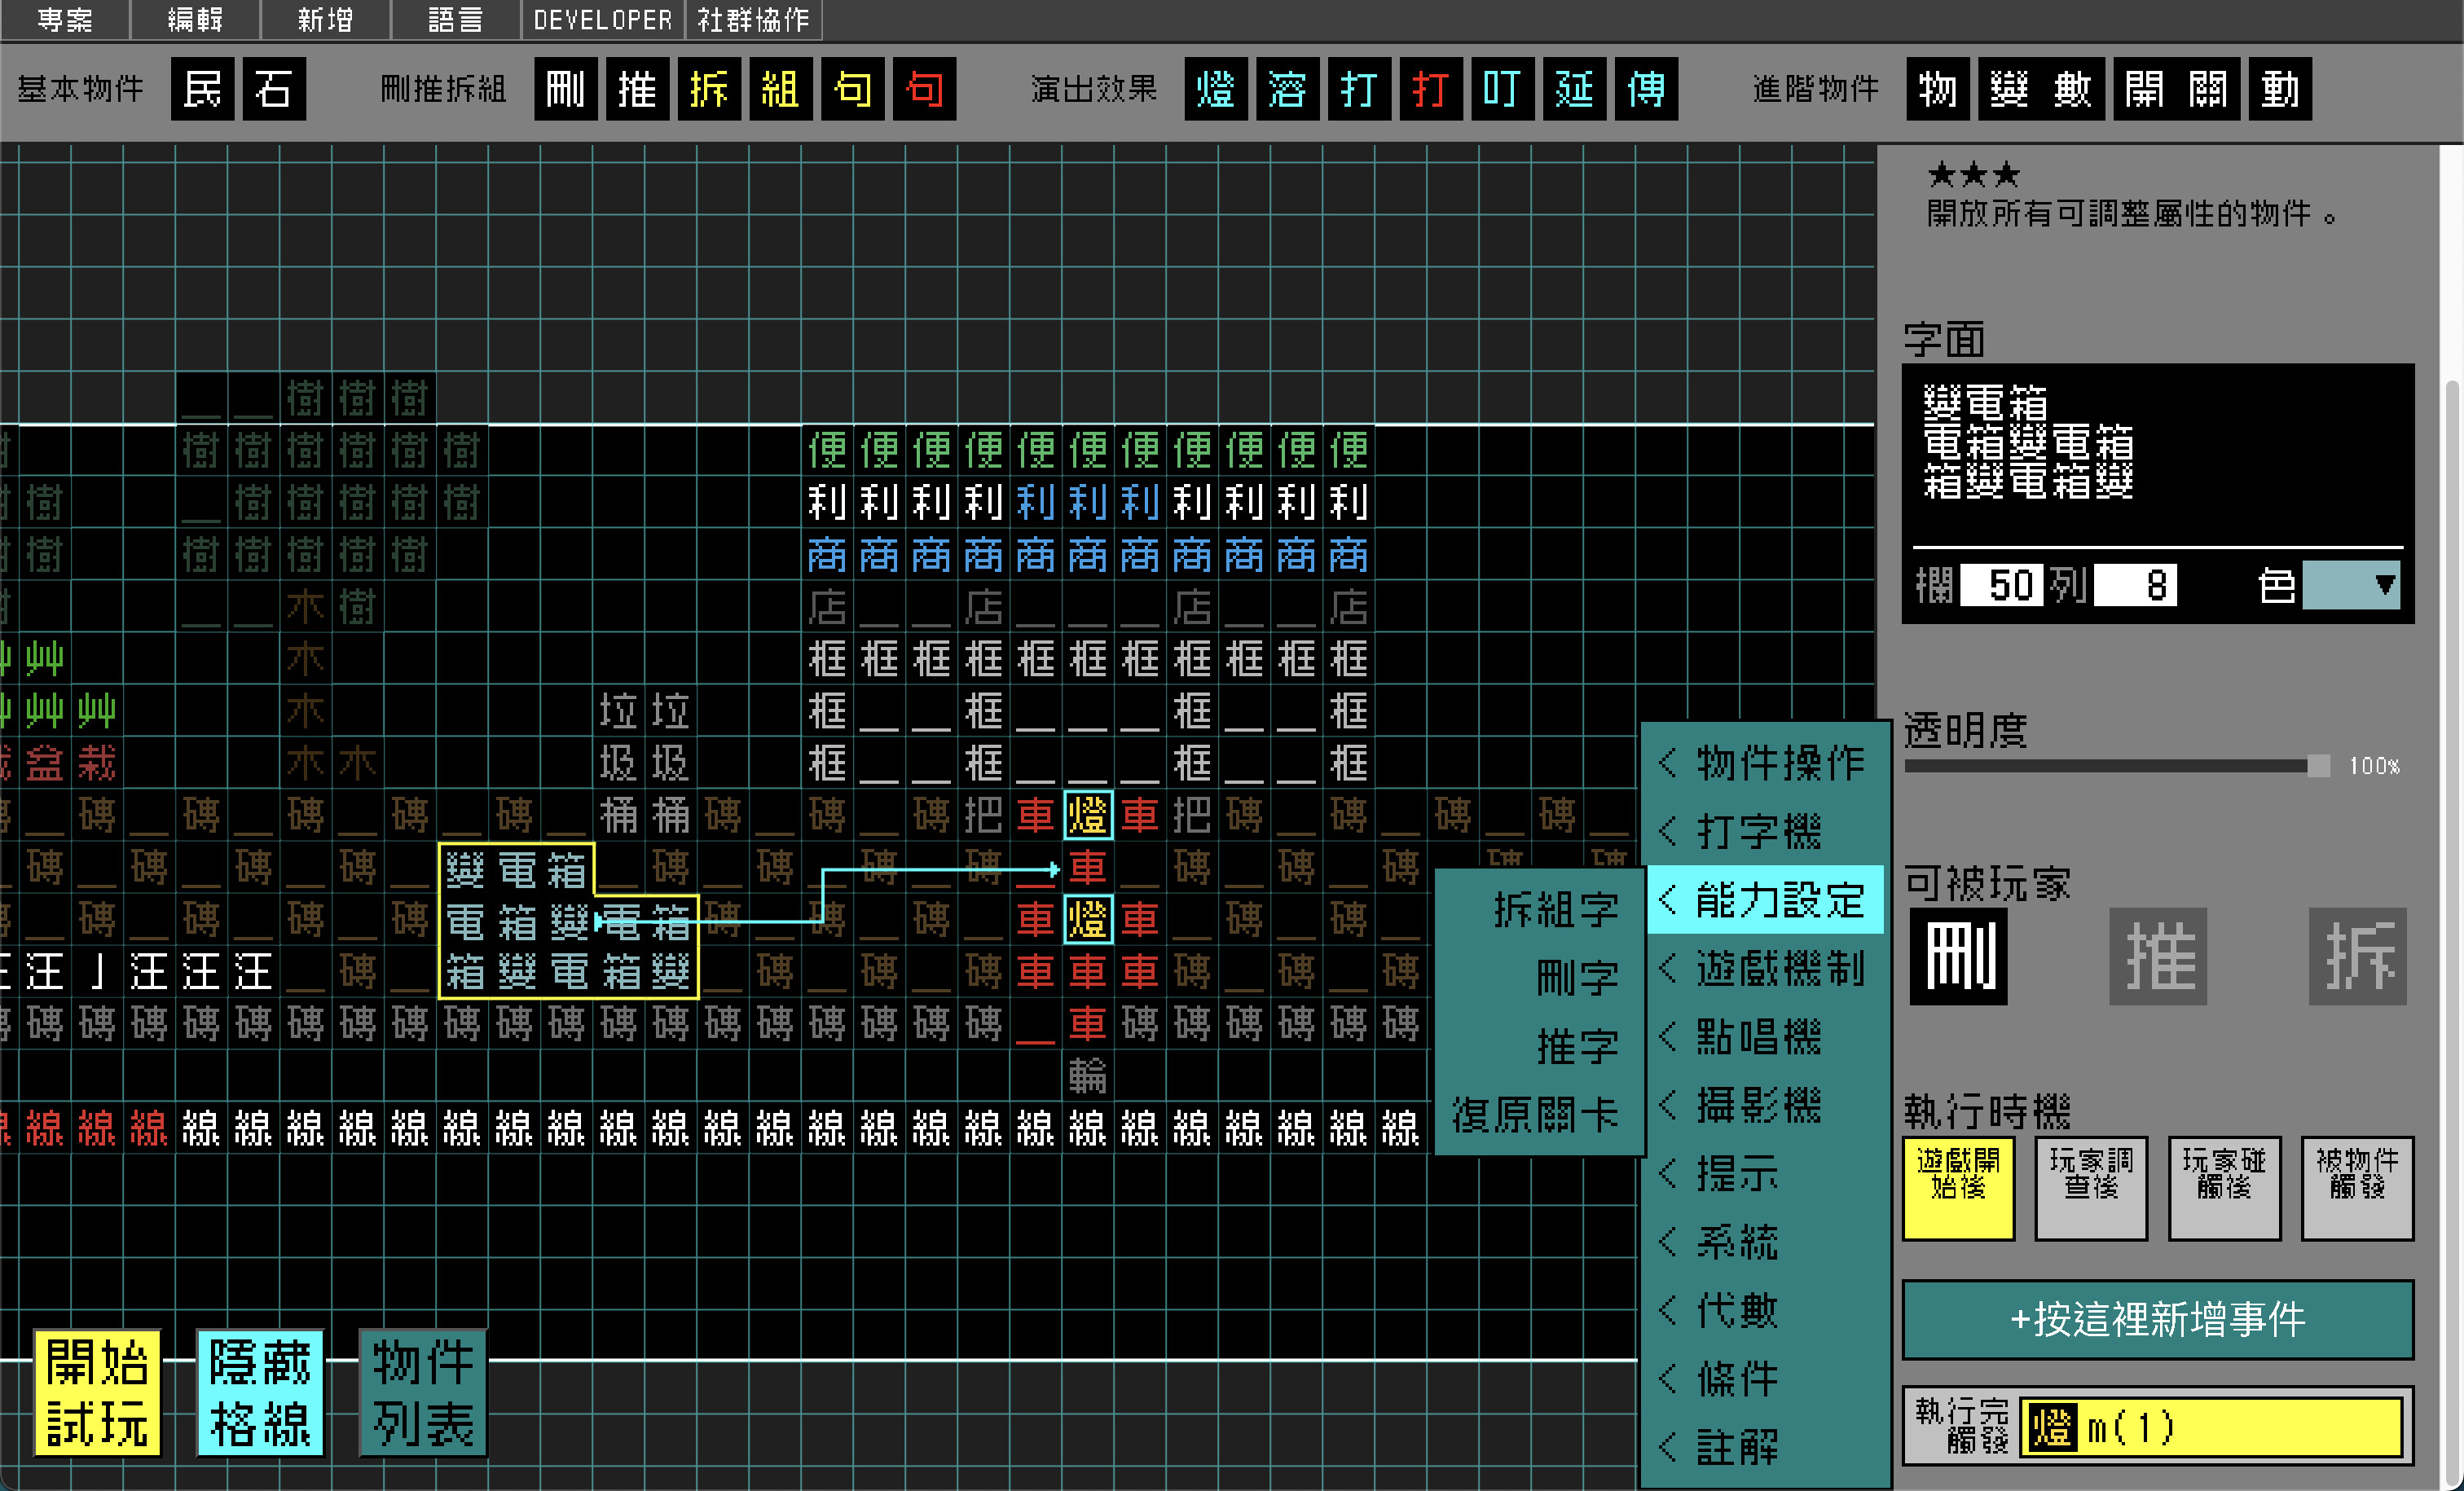Click the 開始試玩 playtest button
The height and width of the screenshot is (1491, 2464).
coord(97,1394)
